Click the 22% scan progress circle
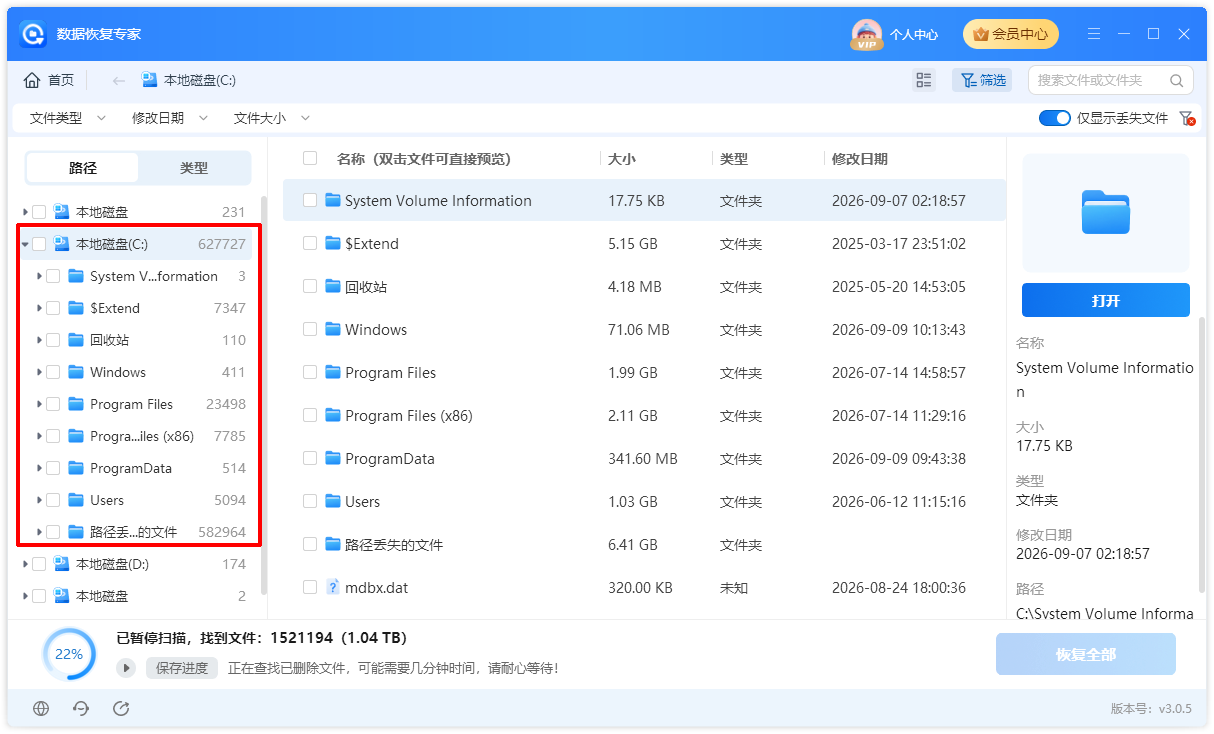Screen dimensions: 1214x734 [x=69, y=654]
